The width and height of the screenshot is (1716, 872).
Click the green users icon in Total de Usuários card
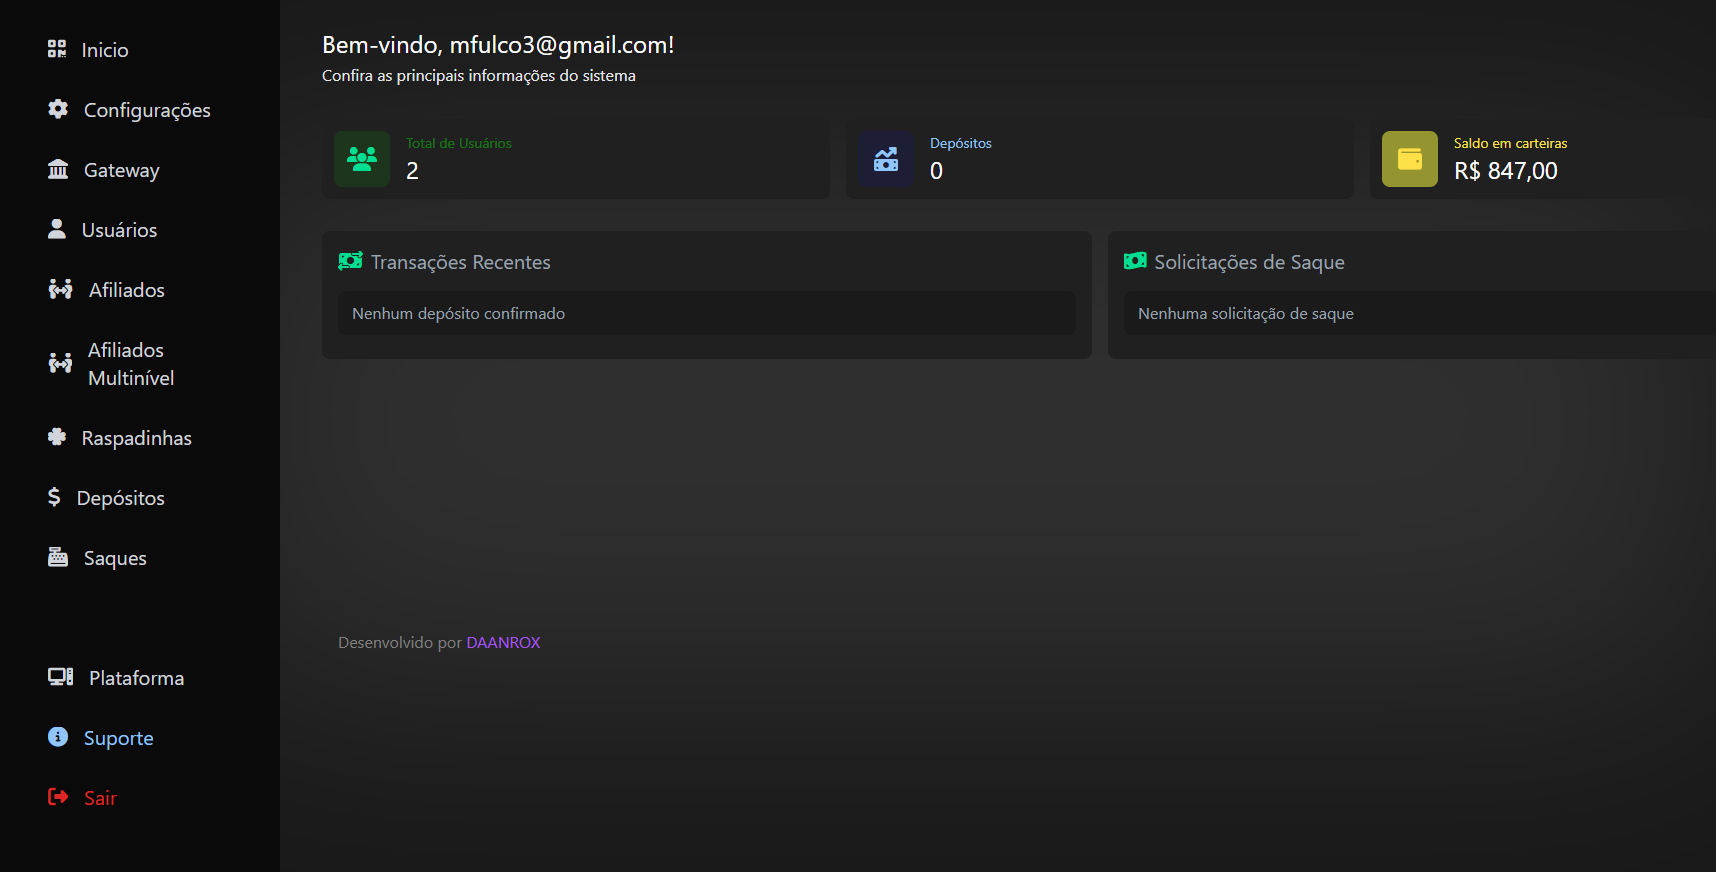[x=362, y=159]
